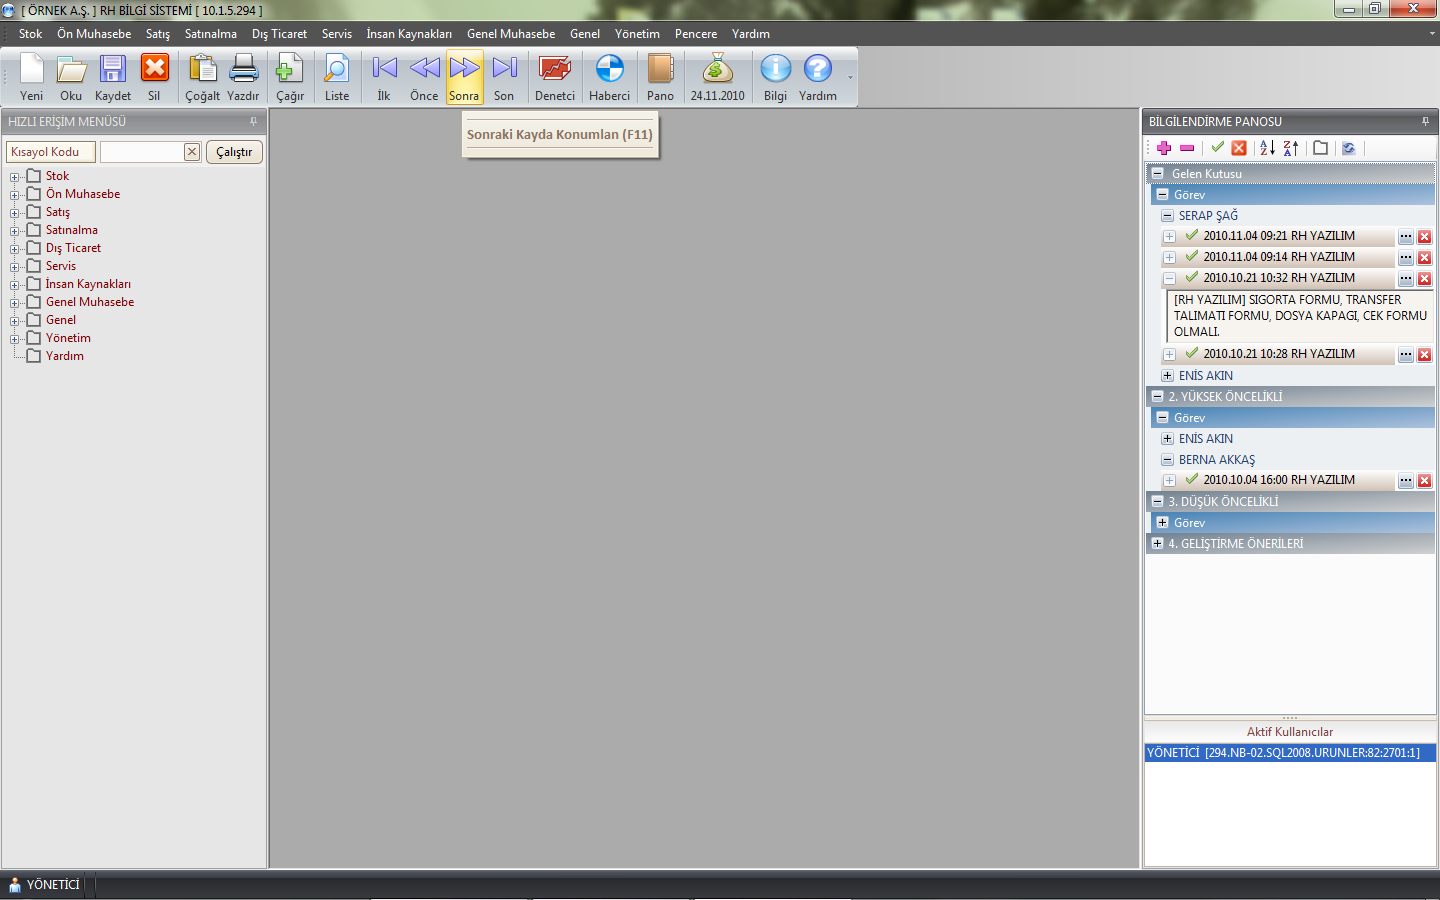Toggle the pin on Bilgilendirme Panosu
The width and height of the screenshot is (1440, 900).
click(1425, 122)
